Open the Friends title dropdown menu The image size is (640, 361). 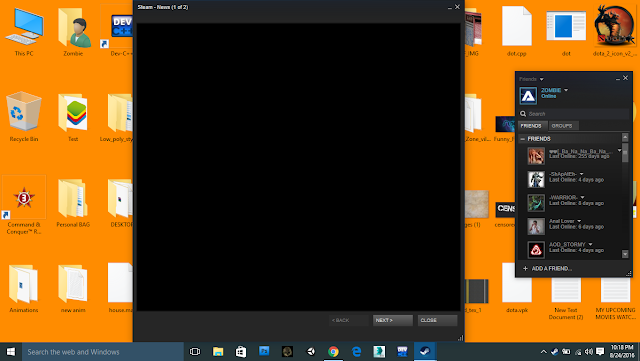541,79
